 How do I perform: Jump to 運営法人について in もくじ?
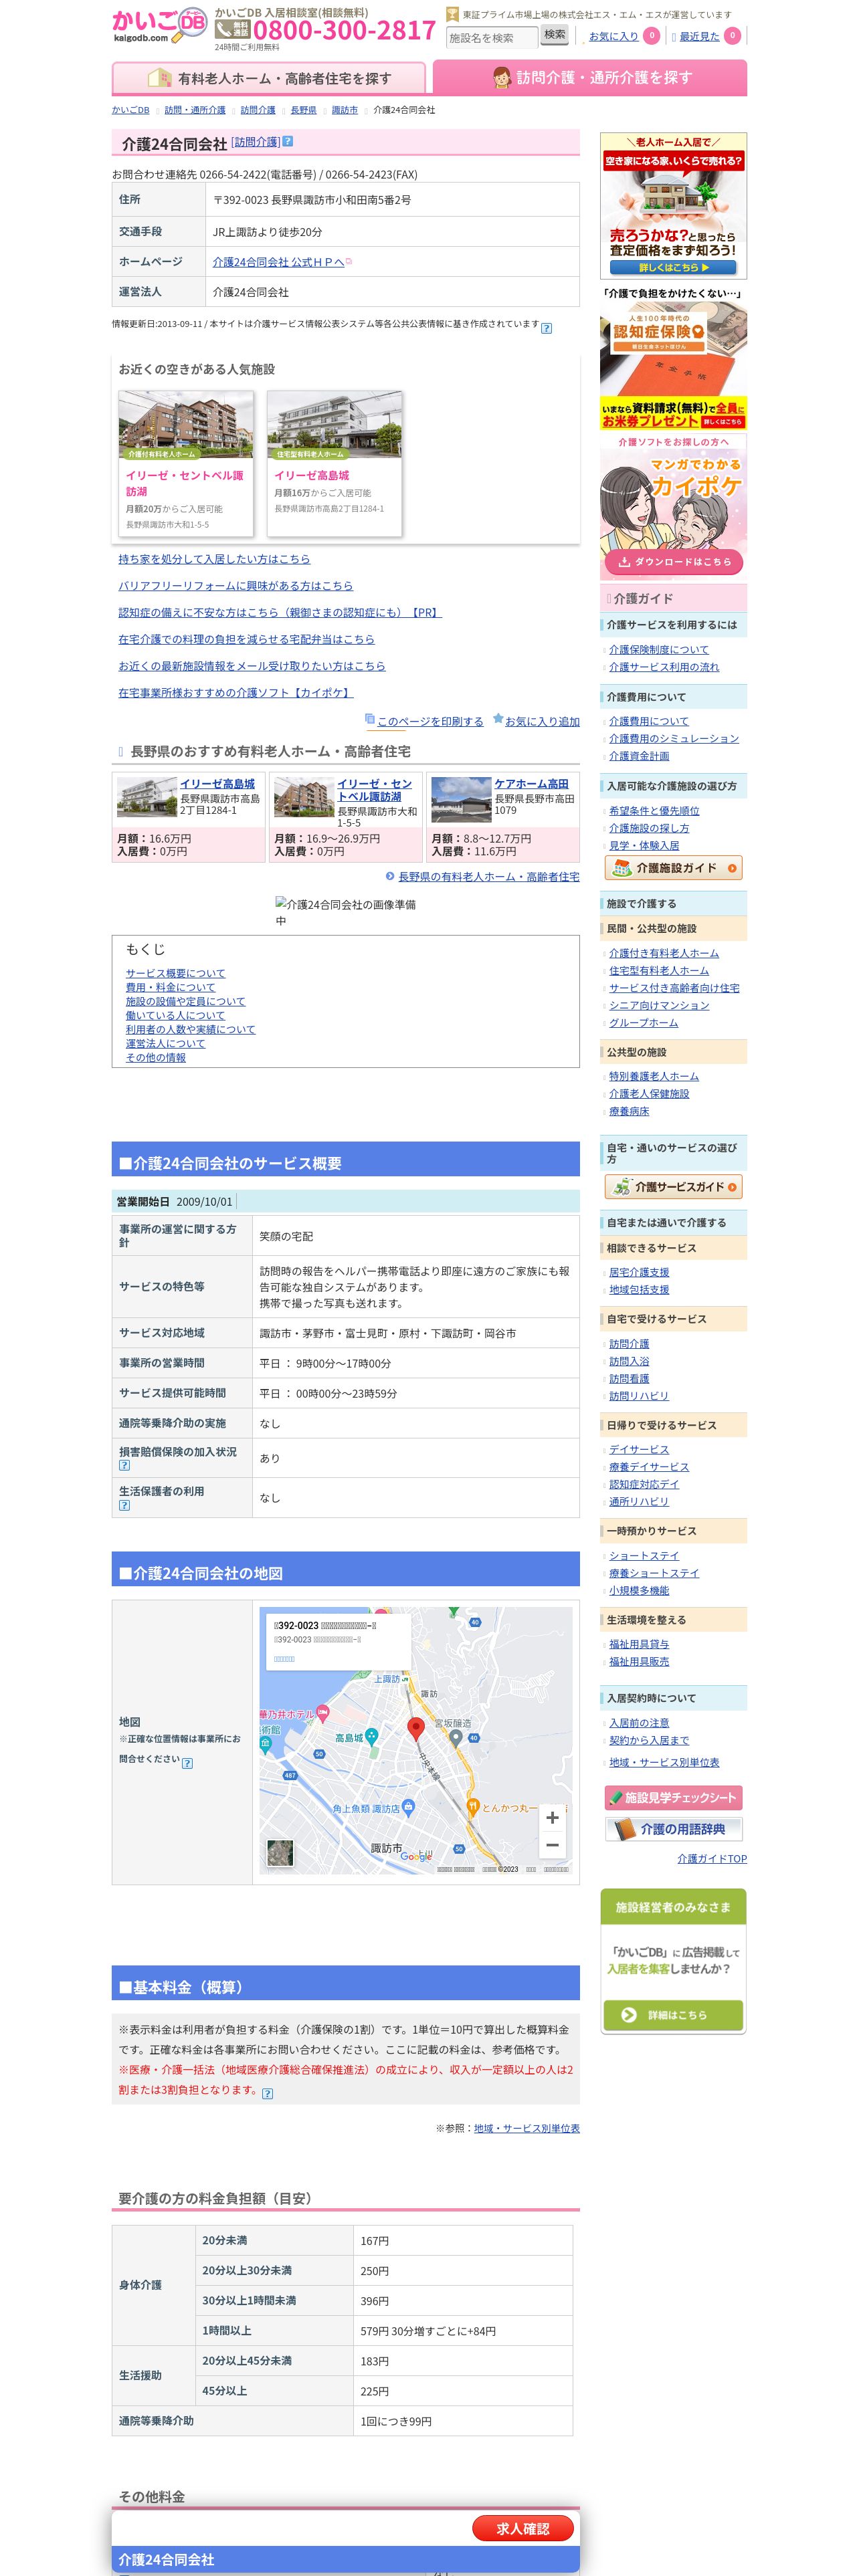point(165,1043)
